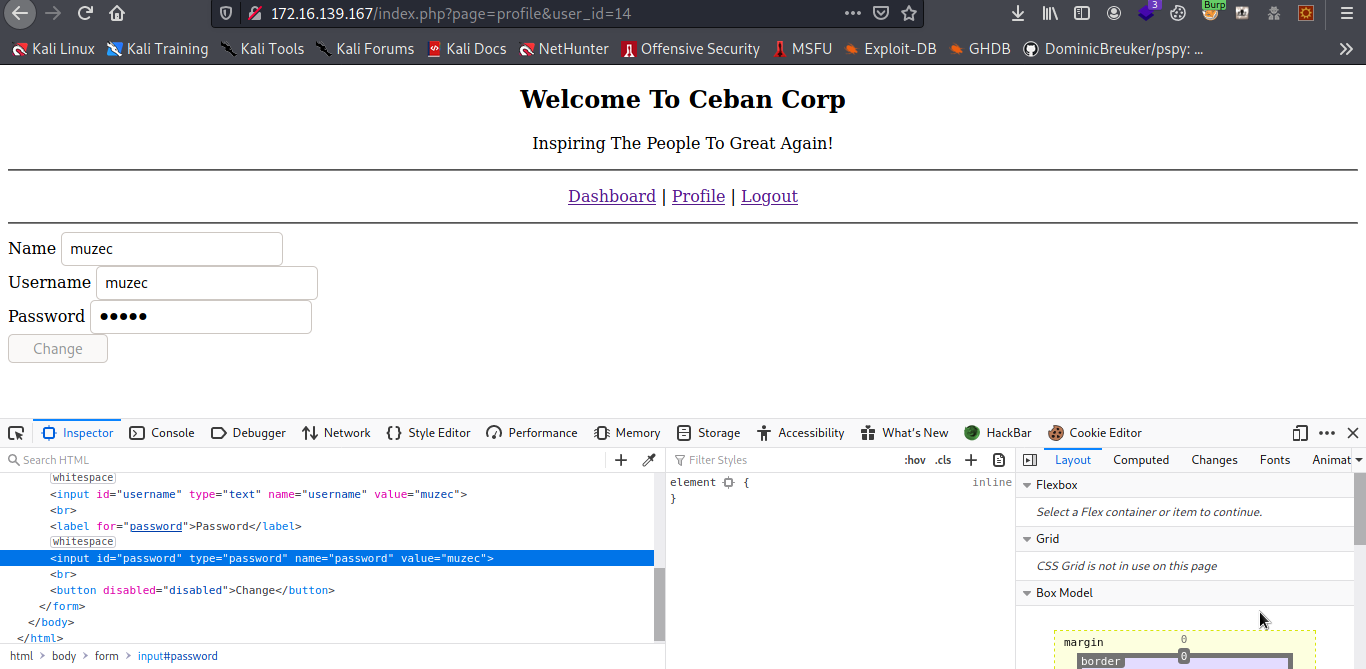Go to the browser home page
Screen dimensions: 1366x669
tap(117, 13)
